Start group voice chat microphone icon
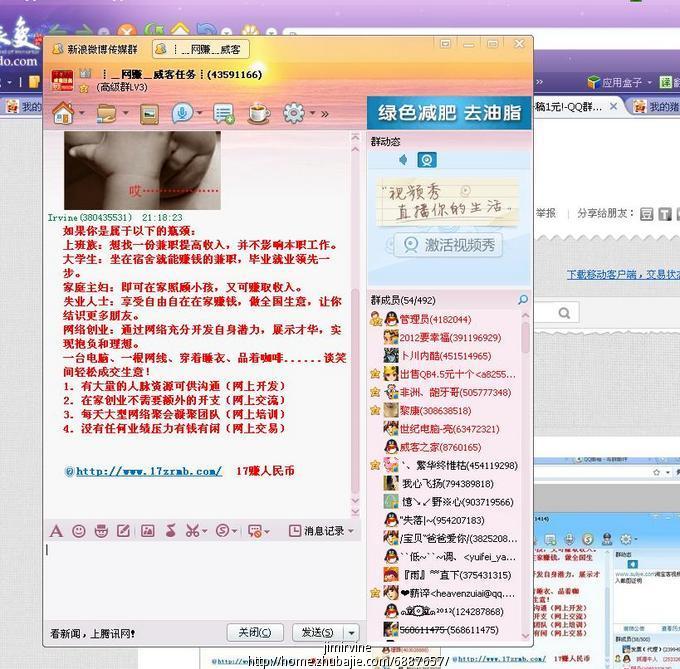The width and height of the screenshot is (680, 669). (182, 113)
